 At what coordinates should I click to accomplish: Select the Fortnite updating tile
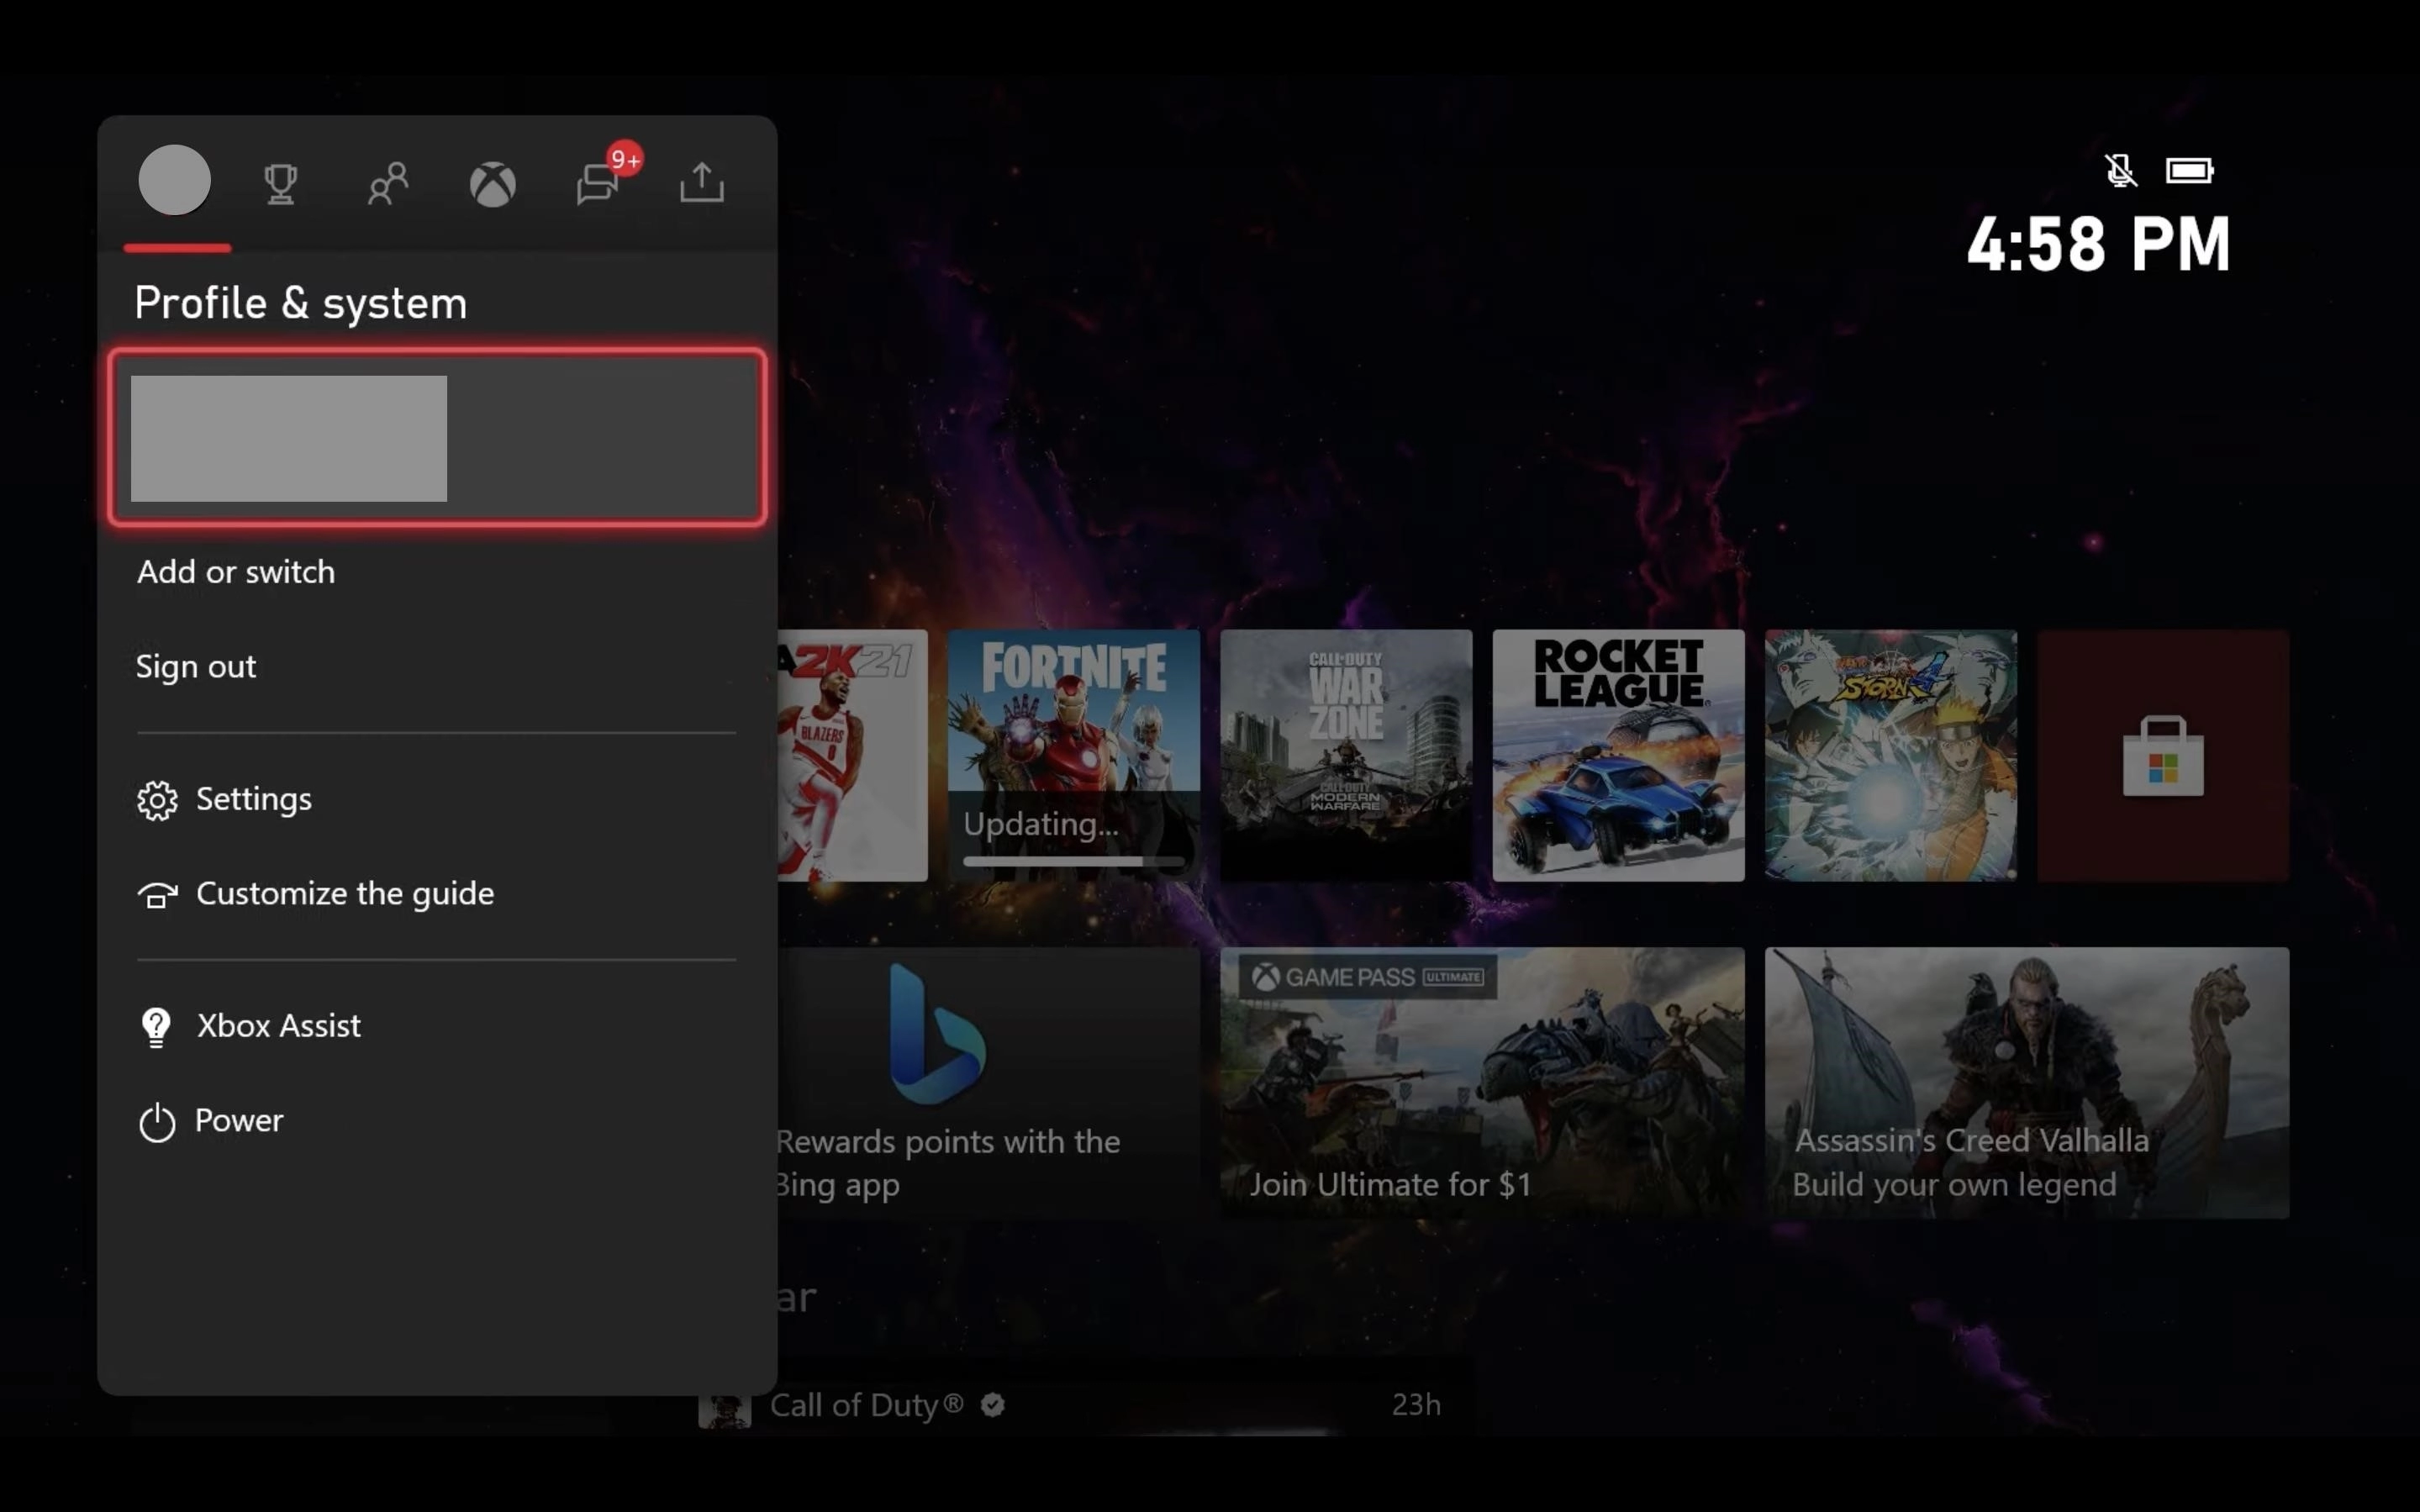point(1074,756)
